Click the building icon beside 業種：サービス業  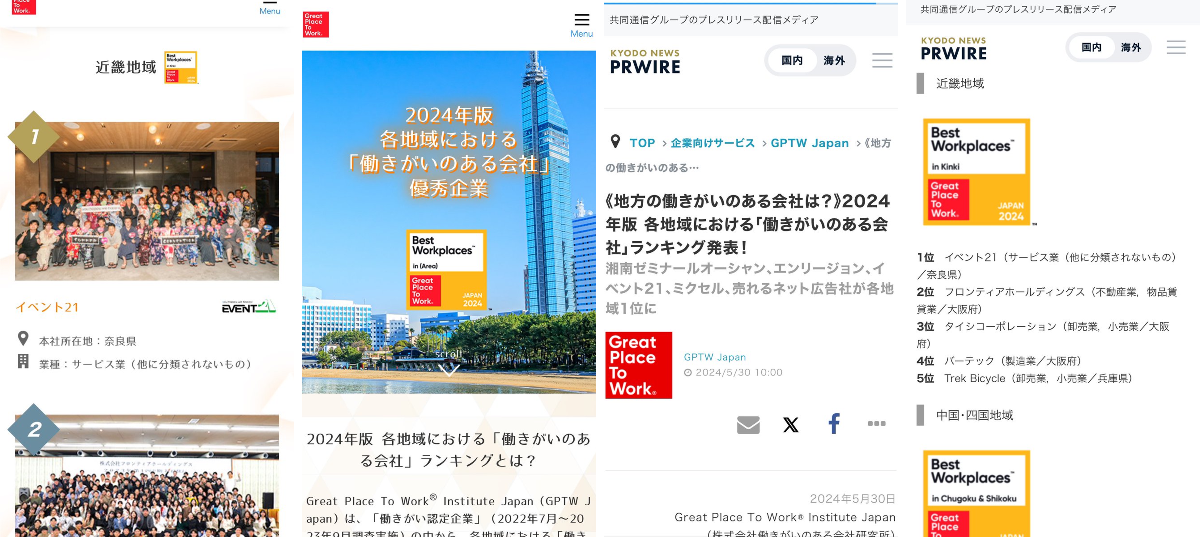coord(23,361)
